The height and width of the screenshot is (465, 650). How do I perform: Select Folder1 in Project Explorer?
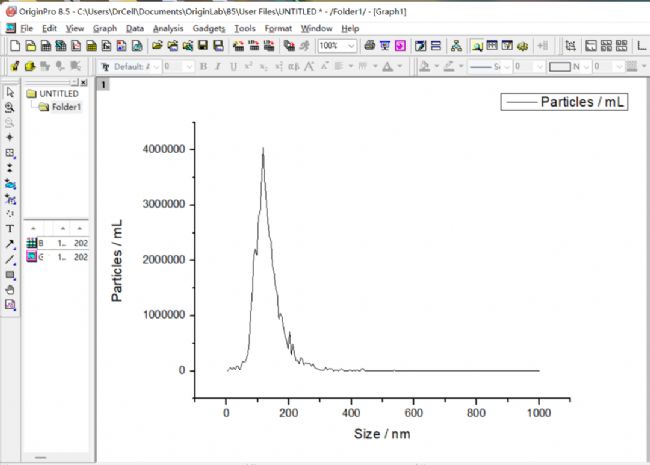(x=65, y=107)
